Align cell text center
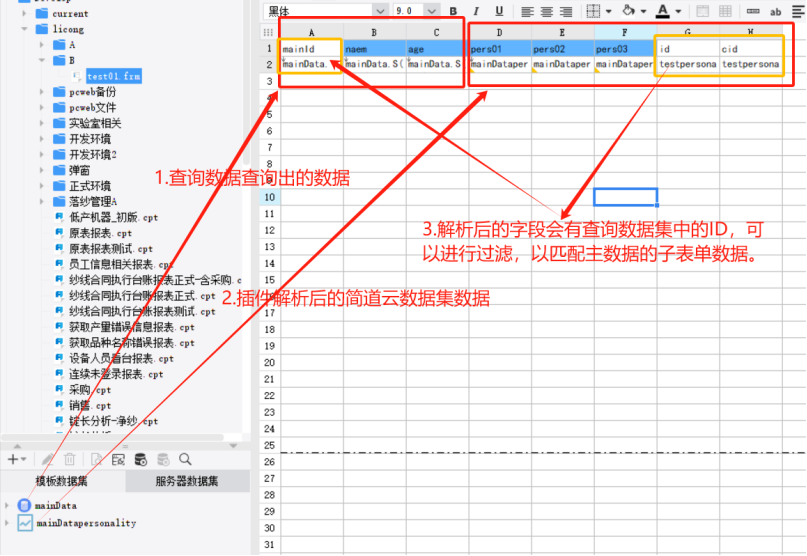 coord(547,11)
